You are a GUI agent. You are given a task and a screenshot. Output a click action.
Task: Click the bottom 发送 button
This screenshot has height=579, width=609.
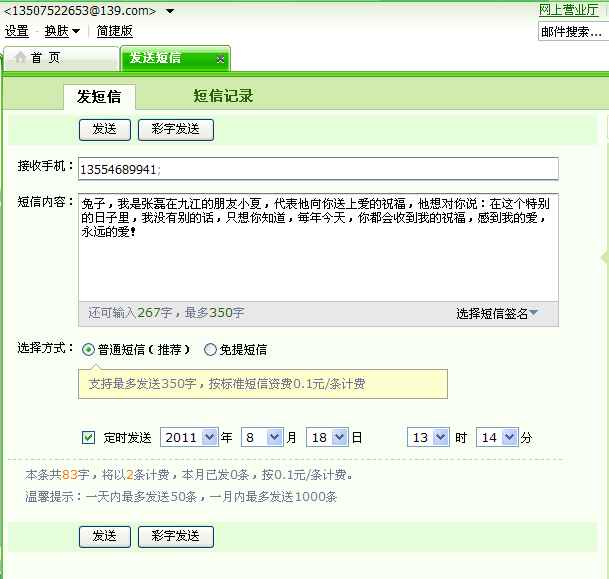click(x=105, y=537)
